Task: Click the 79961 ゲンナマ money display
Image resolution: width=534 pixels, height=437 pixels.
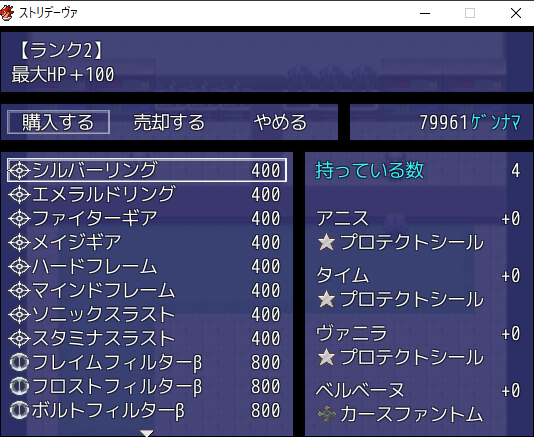Action: click(470, 122)
